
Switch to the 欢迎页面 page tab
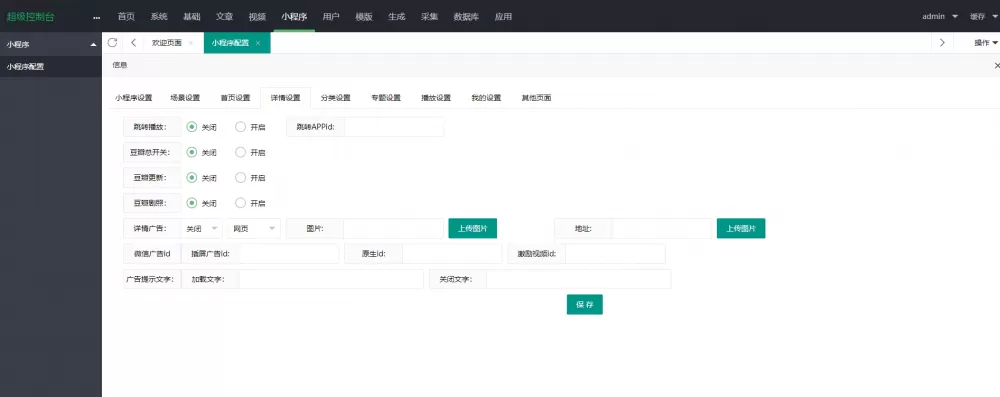click(x=166, y=43)
